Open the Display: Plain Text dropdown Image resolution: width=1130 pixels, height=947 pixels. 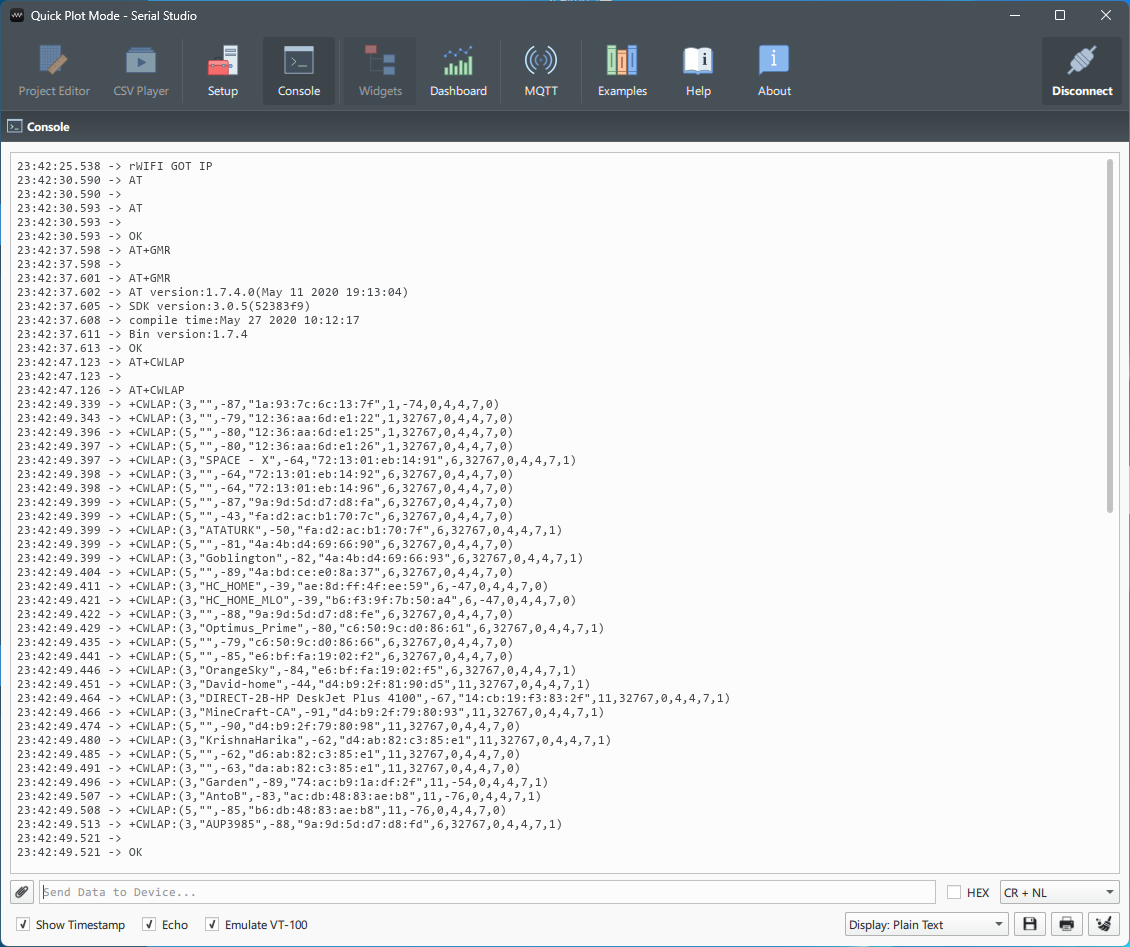pyautogui.click(x=926, y=925)
